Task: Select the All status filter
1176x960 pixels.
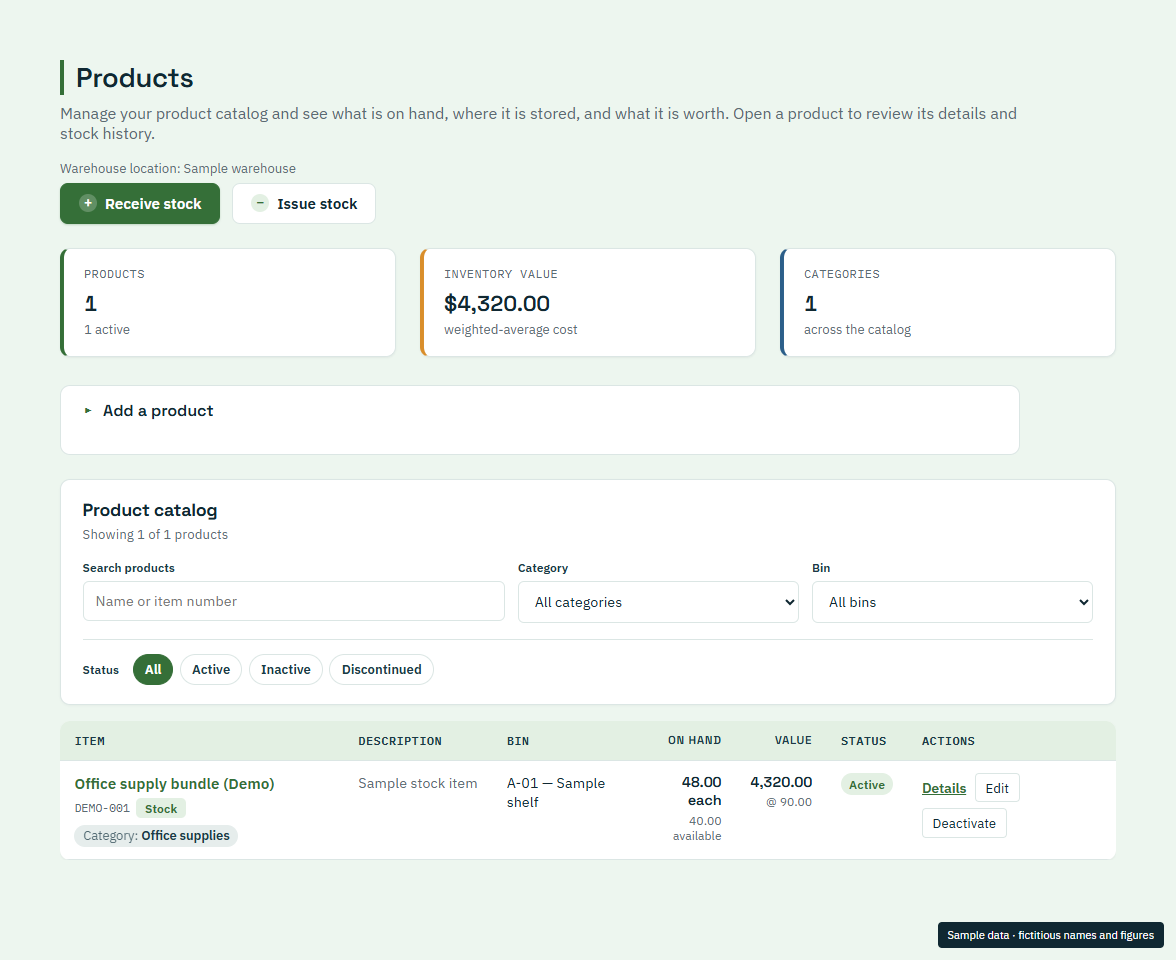Action: tap(153, 670)
